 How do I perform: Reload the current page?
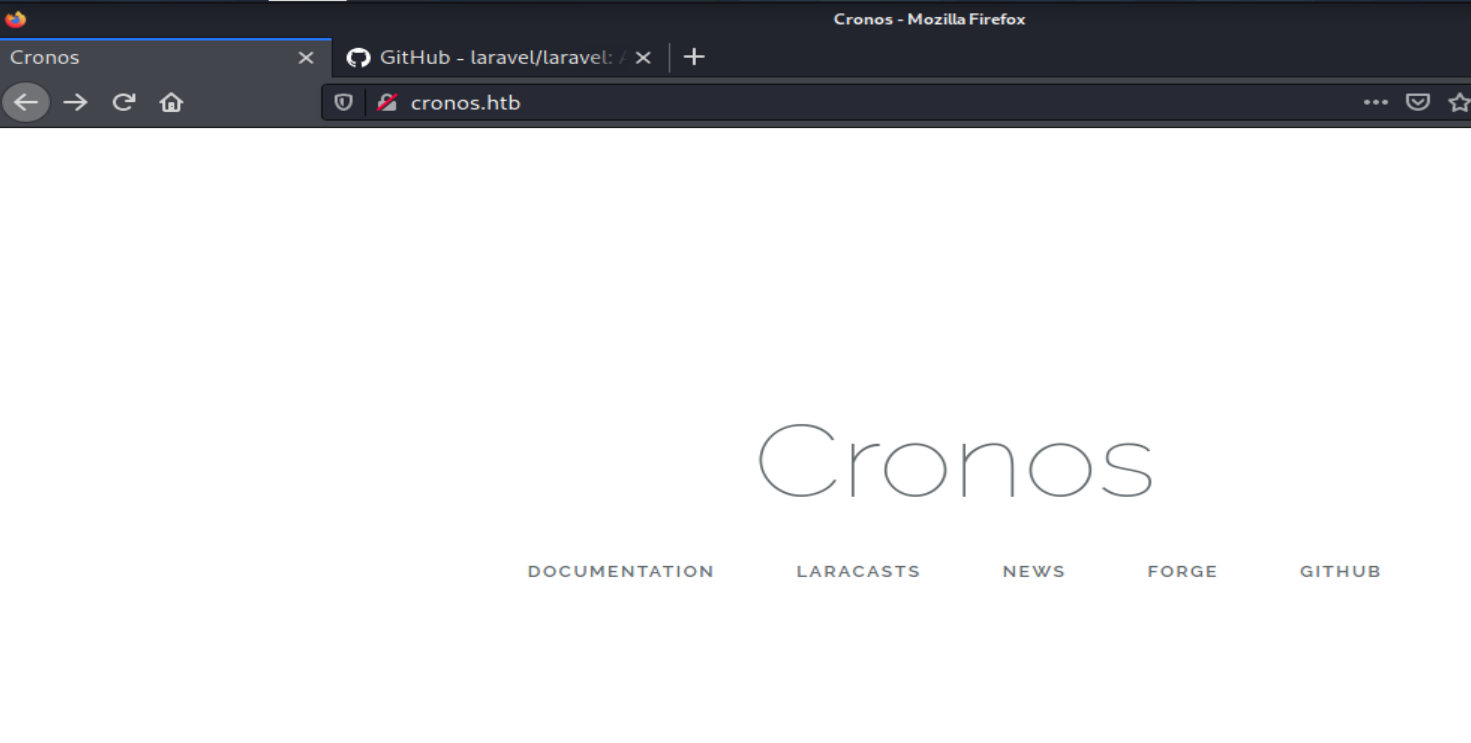123,102
